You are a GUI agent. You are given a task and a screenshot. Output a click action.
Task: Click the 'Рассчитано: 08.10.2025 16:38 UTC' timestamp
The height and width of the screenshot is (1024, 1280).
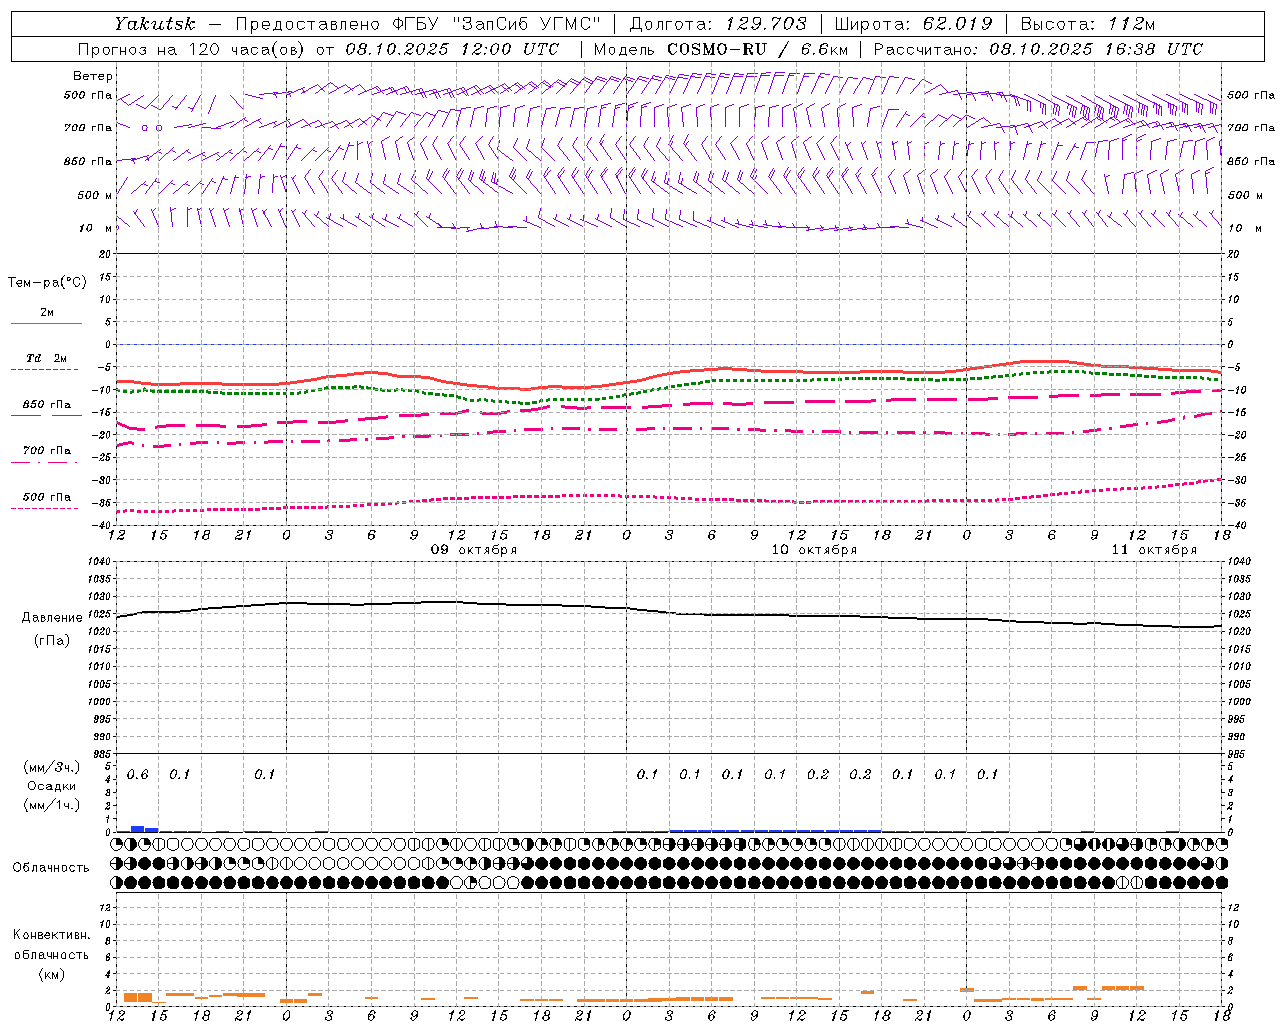point(1038,49)
